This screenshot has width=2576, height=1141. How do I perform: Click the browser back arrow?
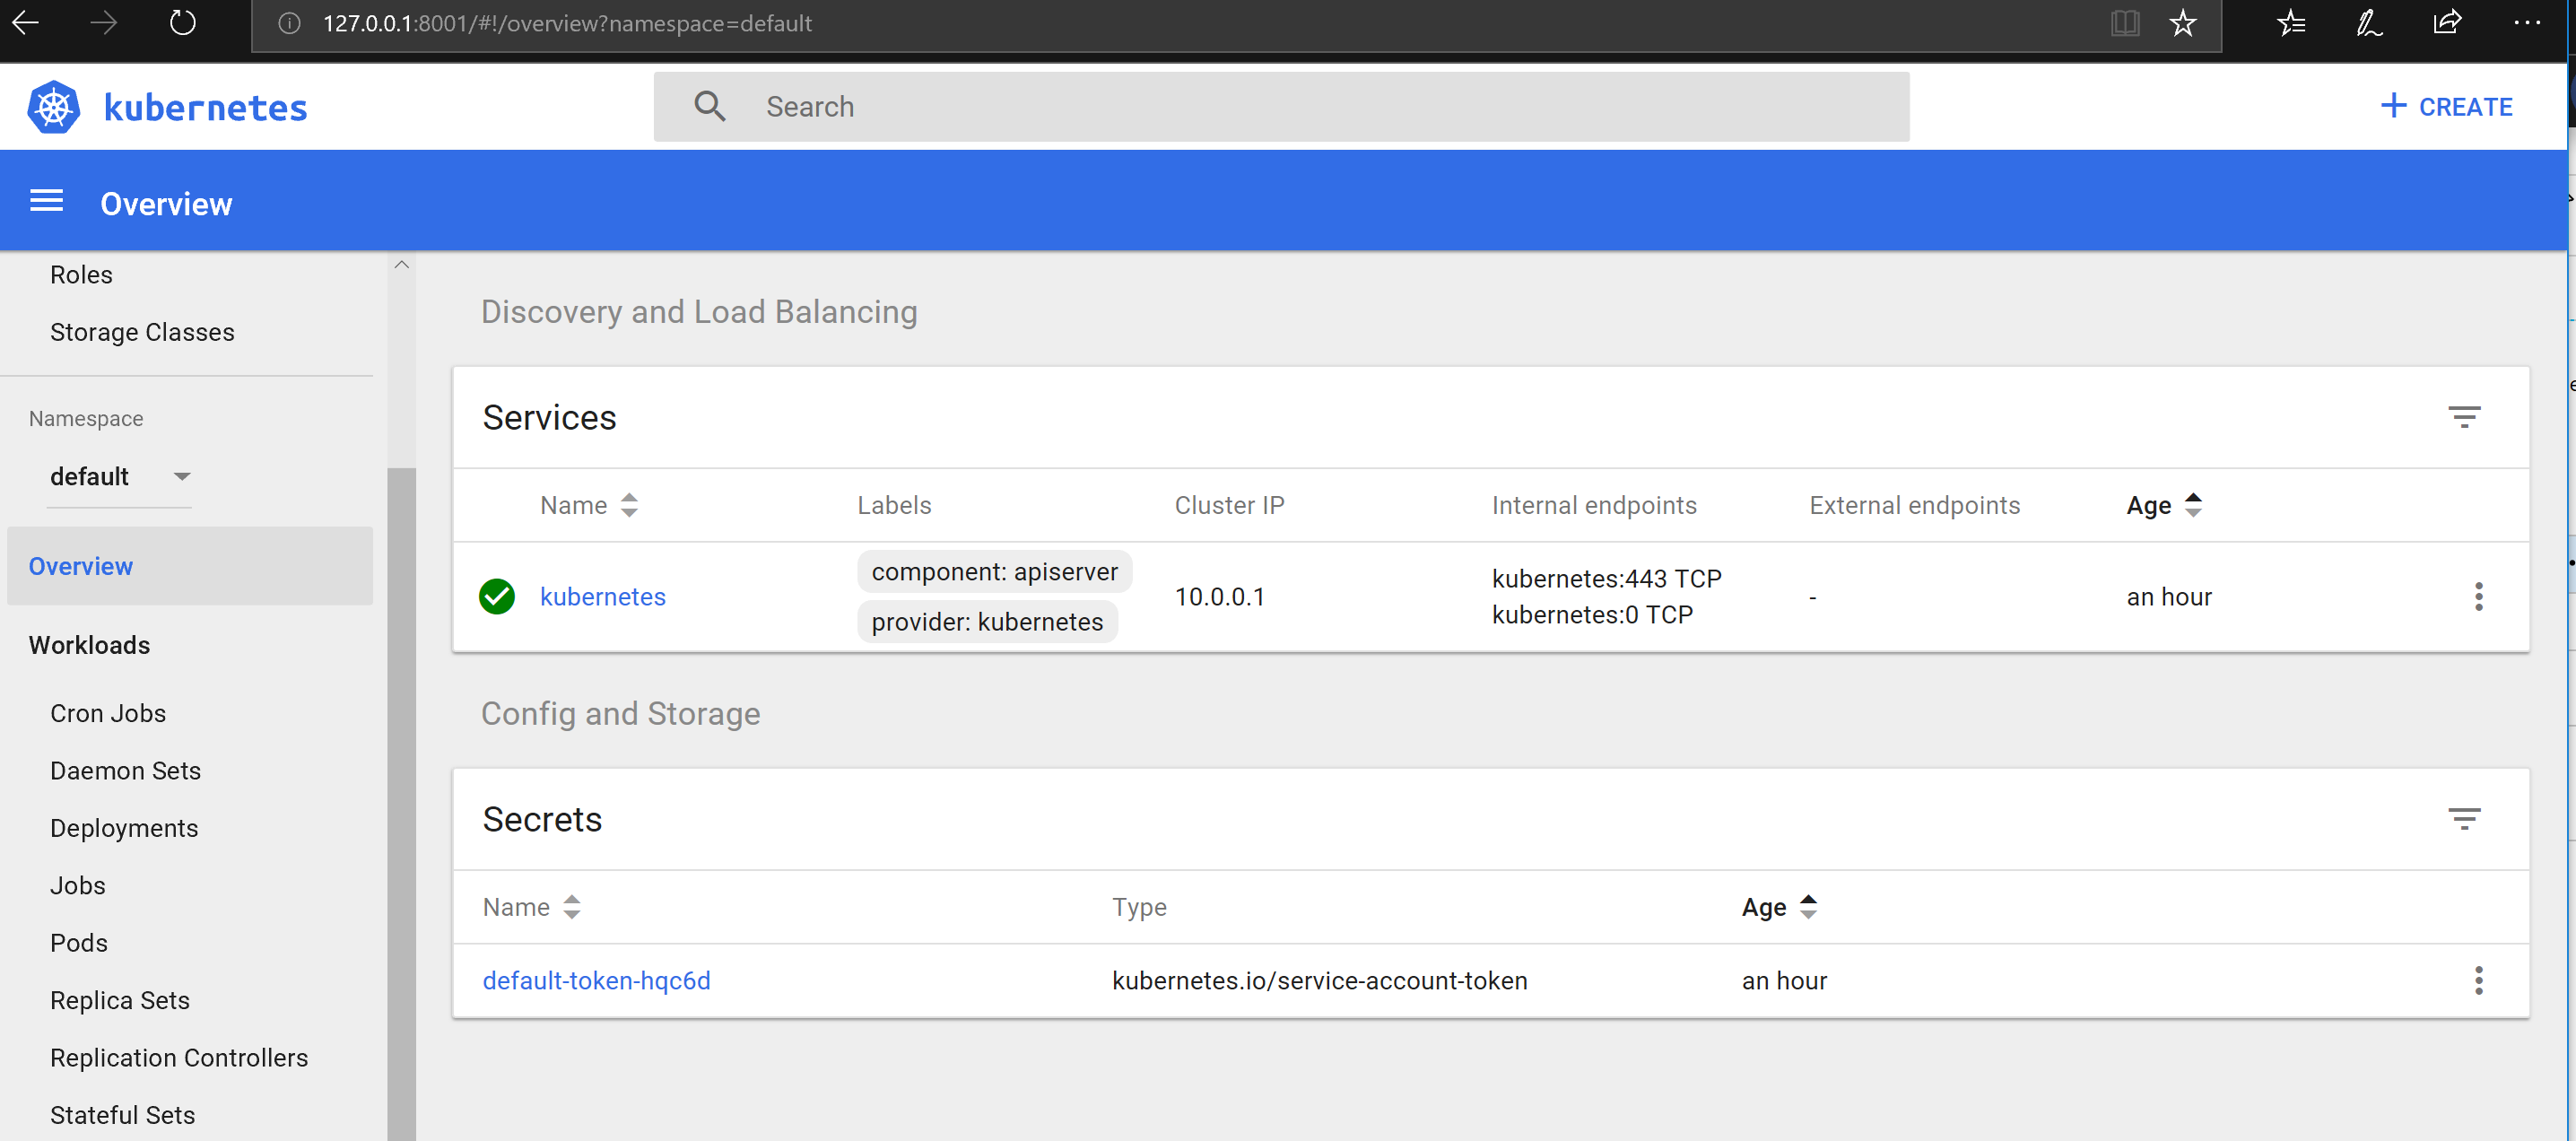click(25, 22)
